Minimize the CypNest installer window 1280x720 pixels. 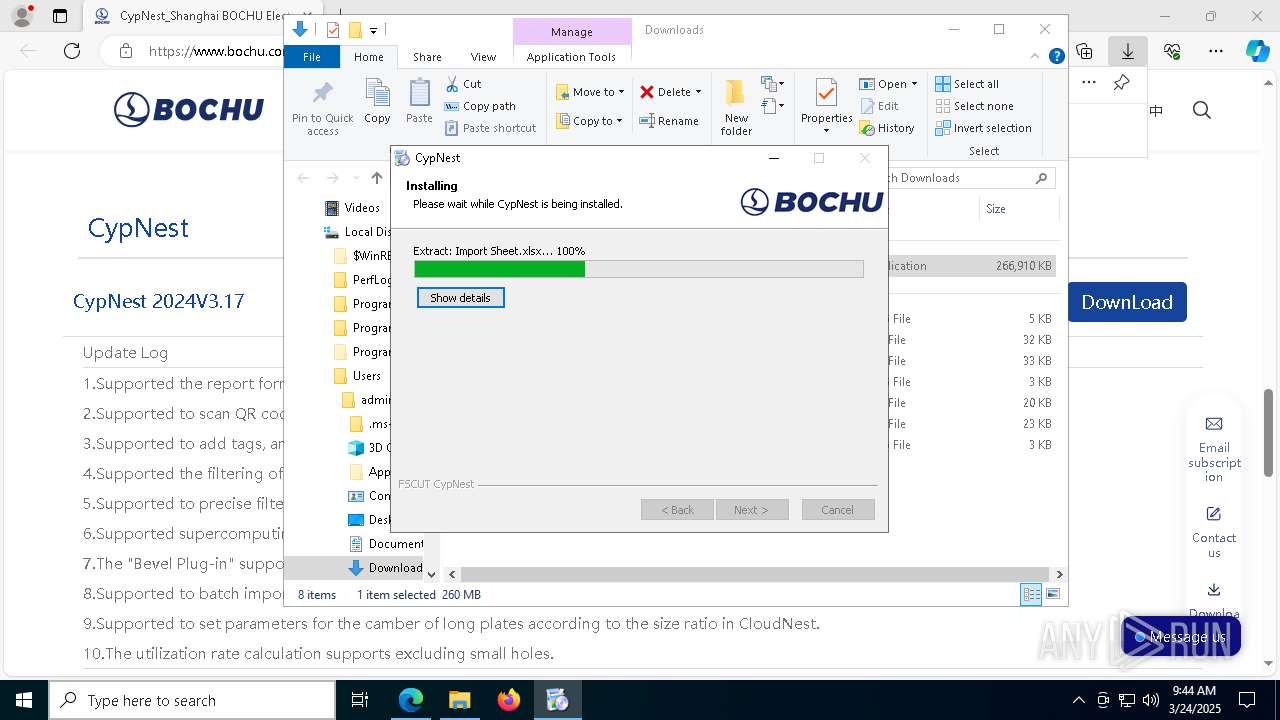(x=773, y=158)
